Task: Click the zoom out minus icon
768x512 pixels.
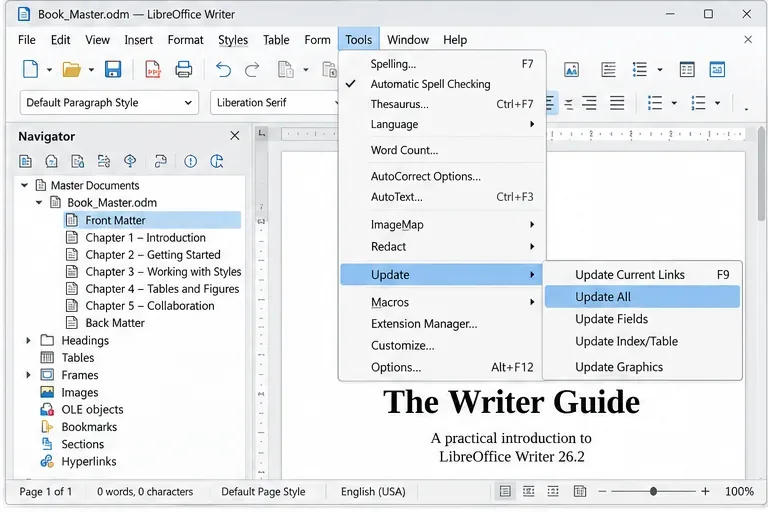Action: pyautogui.click(x=602, y=491)
